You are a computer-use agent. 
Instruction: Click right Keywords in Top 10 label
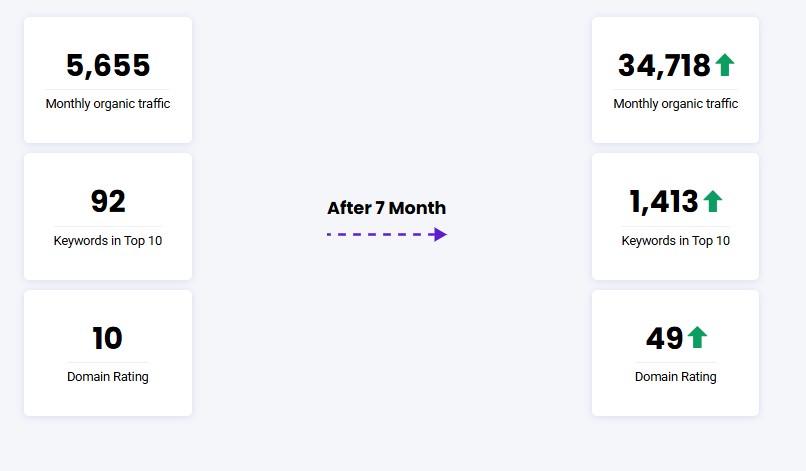(675, 240)
